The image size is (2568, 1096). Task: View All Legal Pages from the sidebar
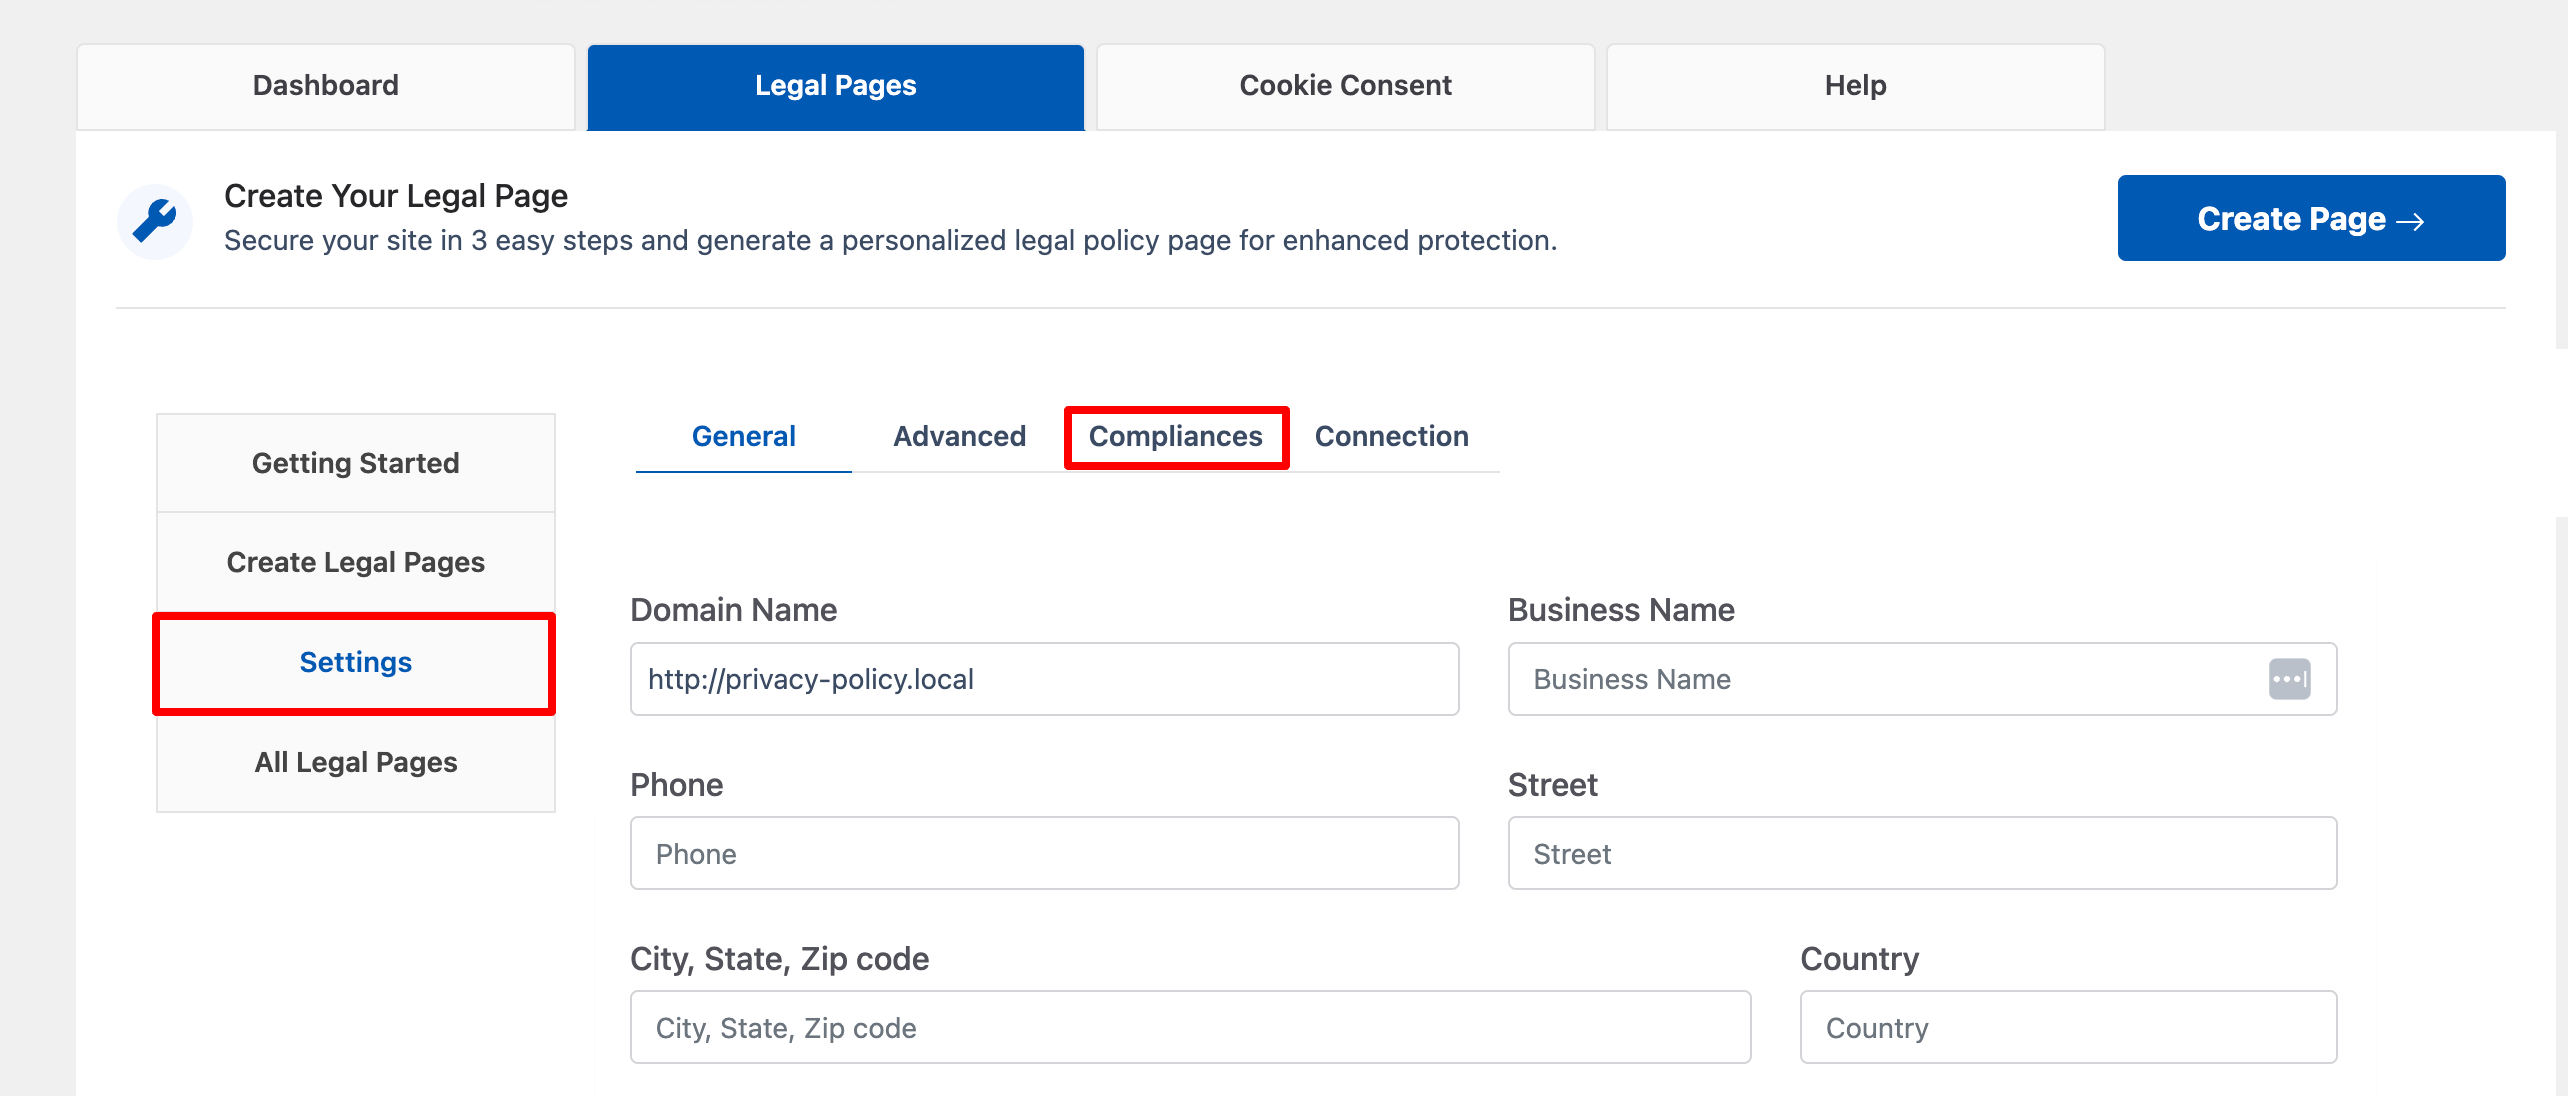355,762
